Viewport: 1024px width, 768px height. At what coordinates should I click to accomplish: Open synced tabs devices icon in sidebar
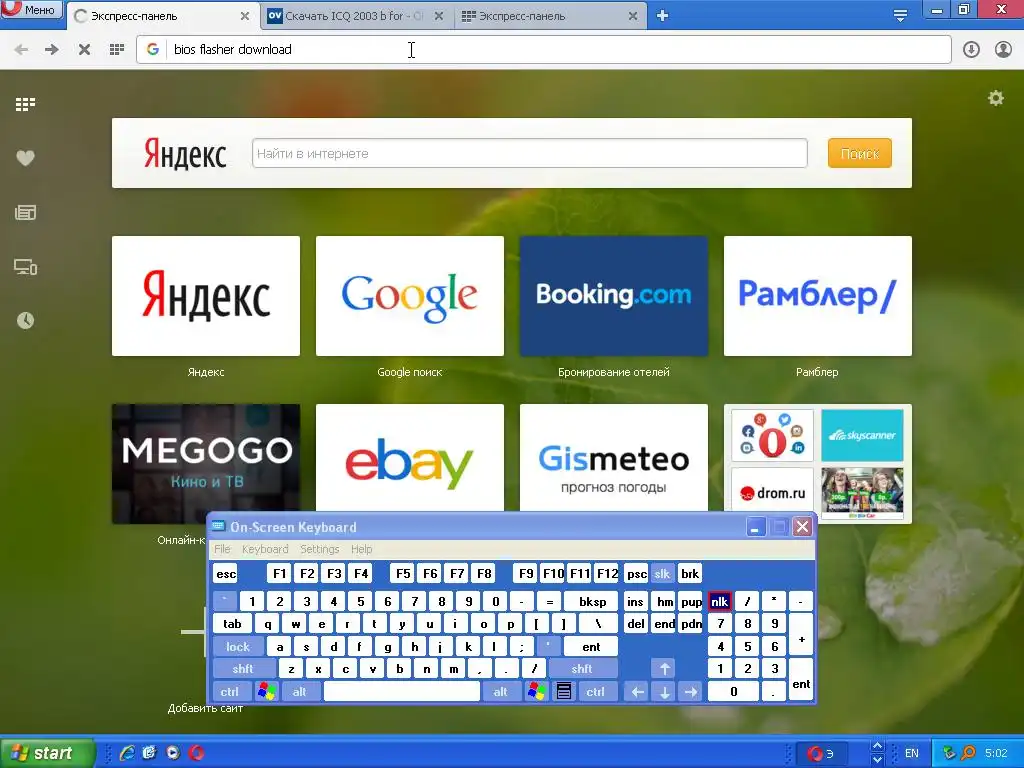pos(25,266)
